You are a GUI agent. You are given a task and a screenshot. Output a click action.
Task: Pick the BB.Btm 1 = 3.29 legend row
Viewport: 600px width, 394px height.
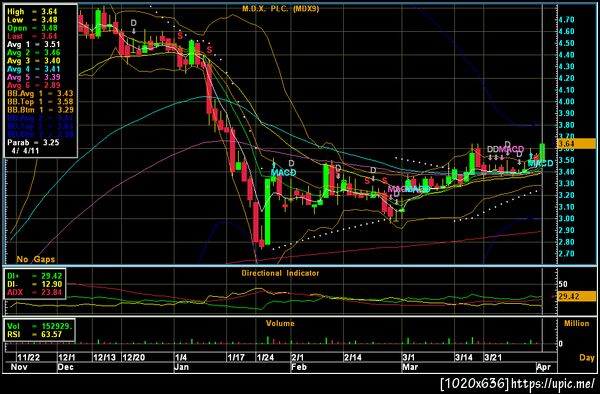click(x=40, y=109)
